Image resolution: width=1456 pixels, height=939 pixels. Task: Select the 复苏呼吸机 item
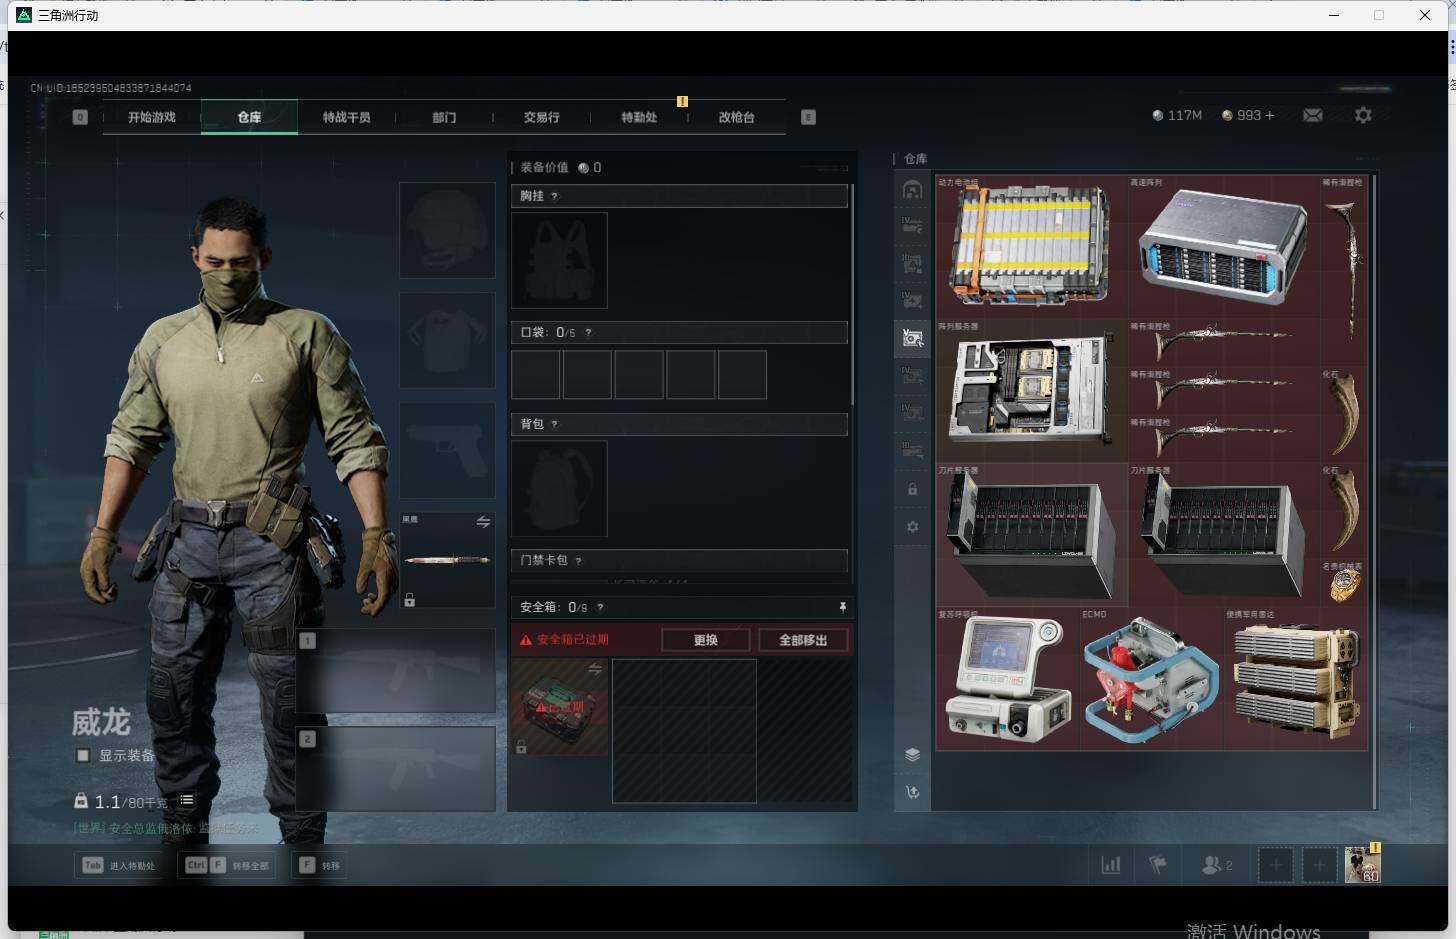click(x=1008, y=679)
